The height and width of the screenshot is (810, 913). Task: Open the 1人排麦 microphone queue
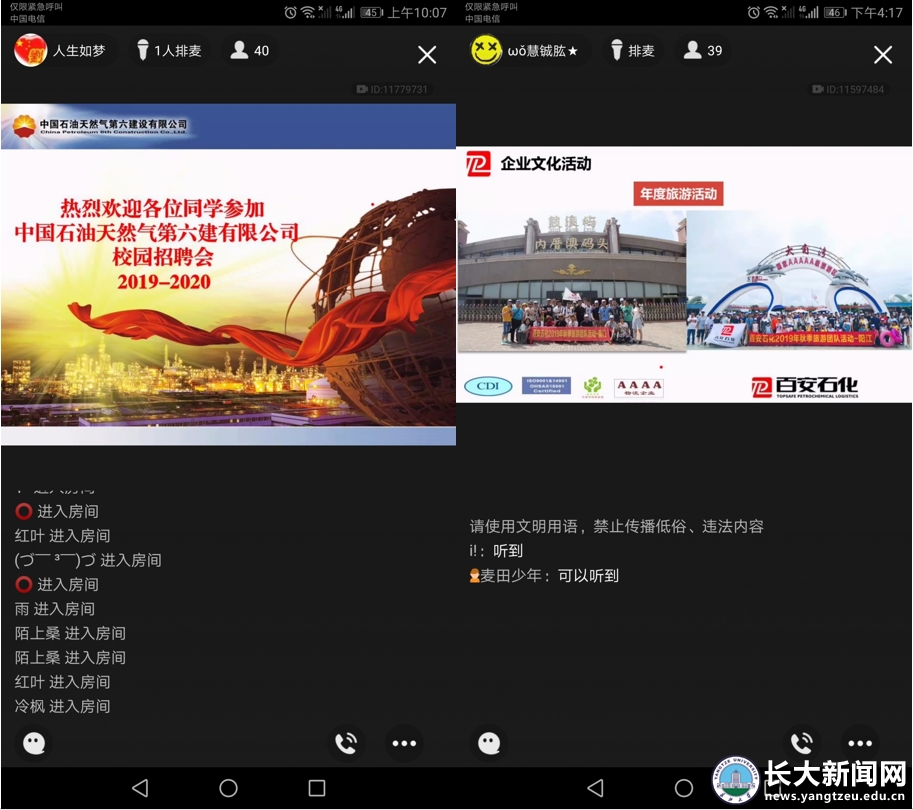169,51
